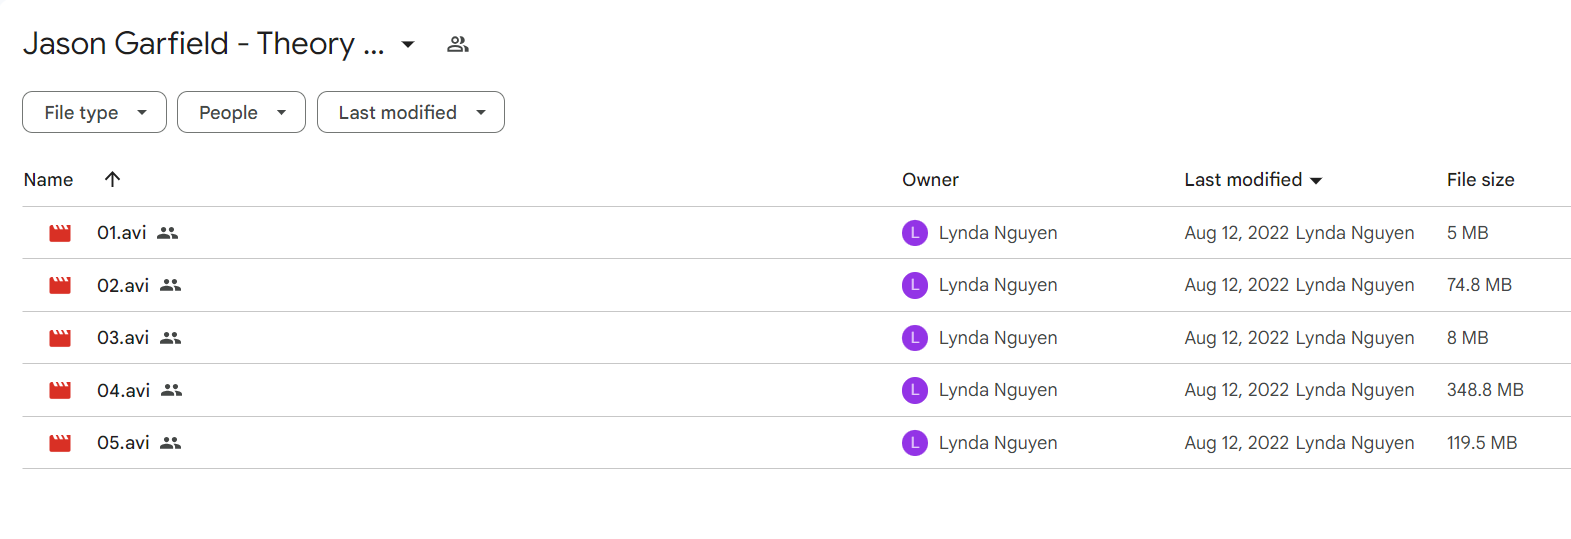1571x539 pixels.
Task: Click the Owner column header
Action: tap(930, 180)
